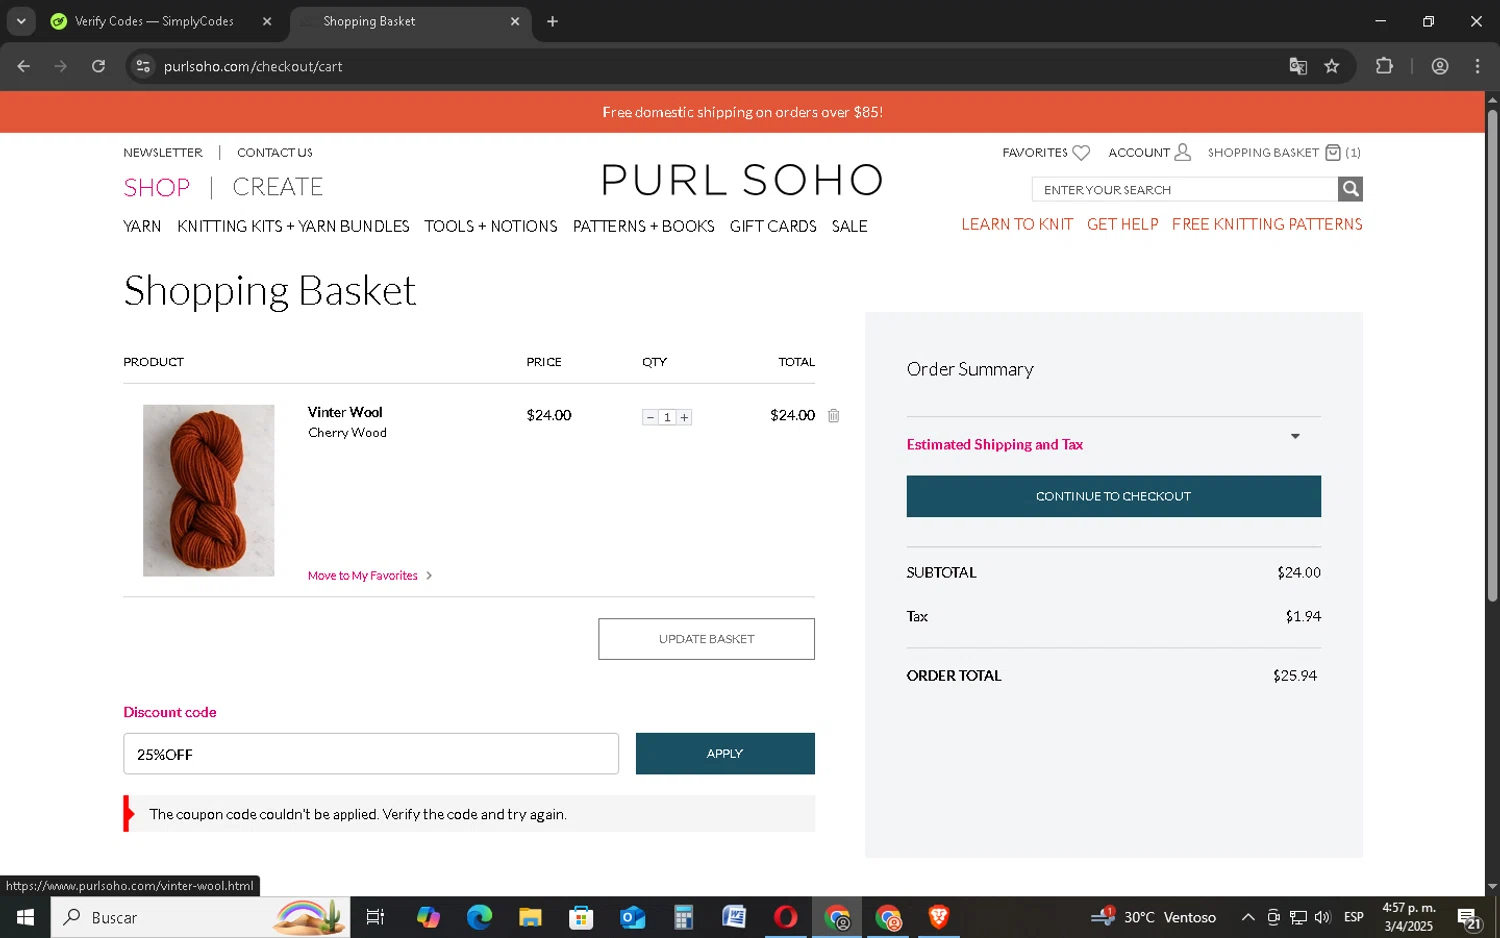Open Chrome three-dot menu
The image size is (1500, 938).
1477,66
